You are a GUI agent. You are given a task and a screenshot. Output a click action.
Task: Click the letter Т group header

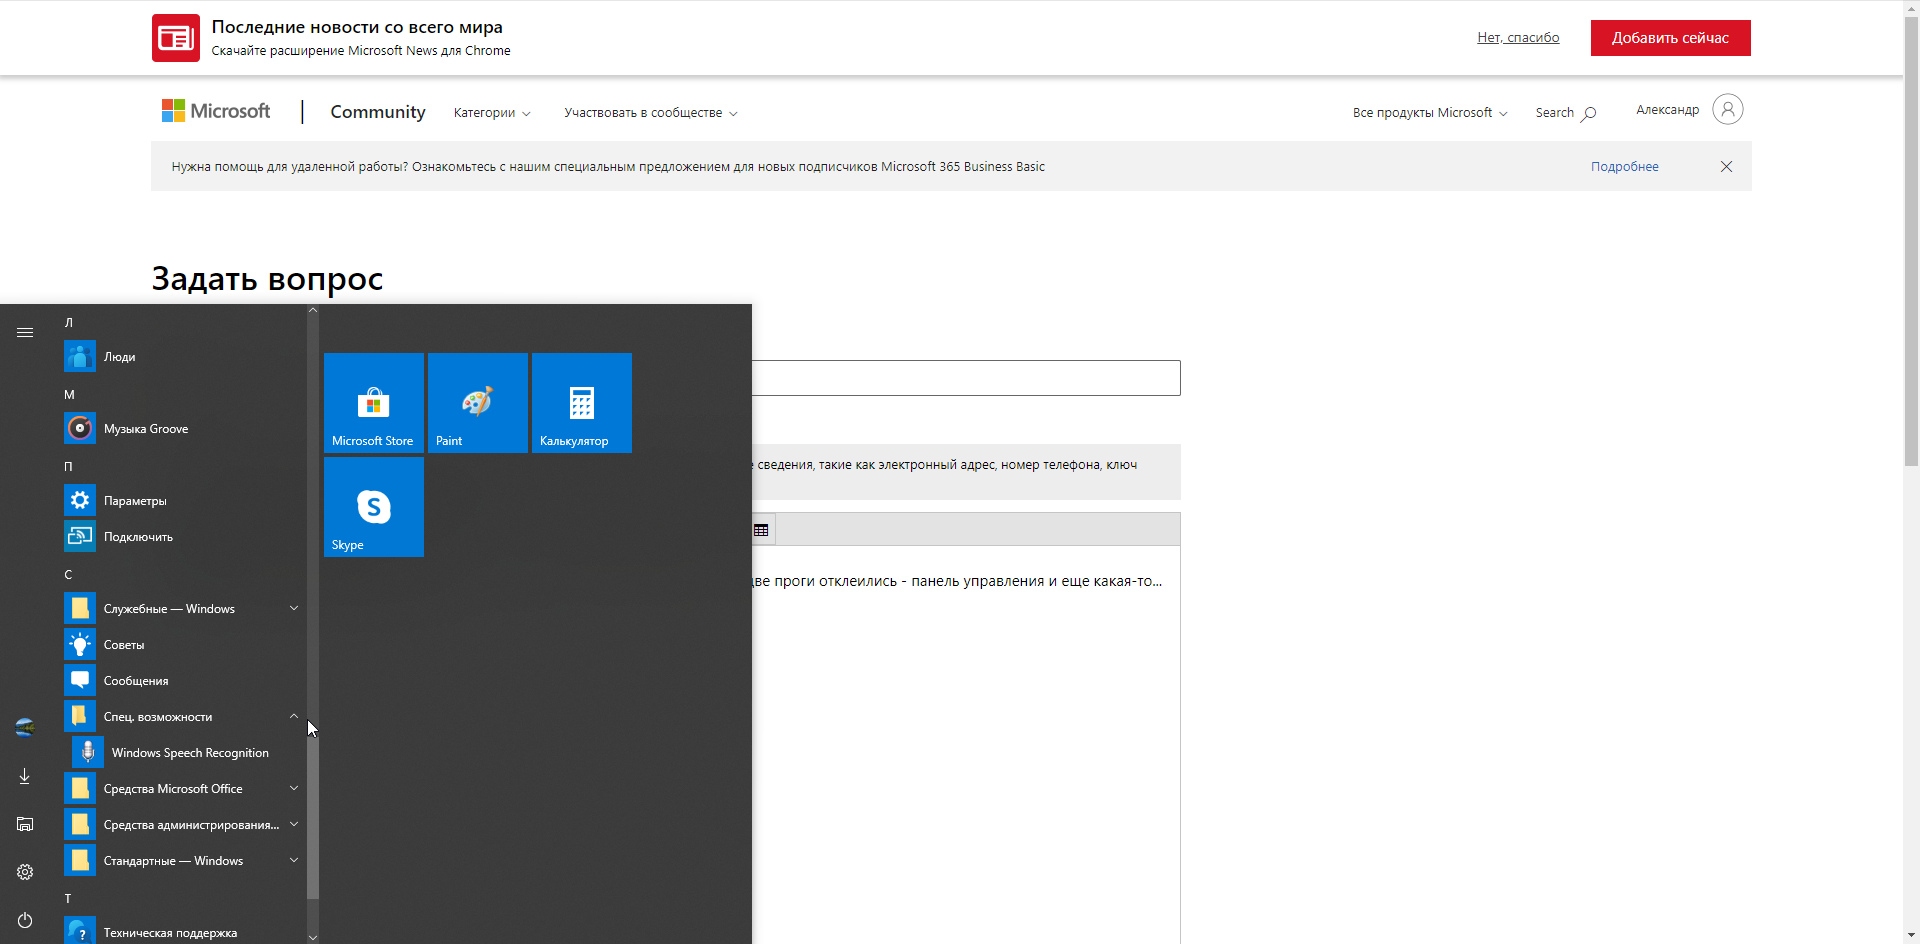pos(69,899)
